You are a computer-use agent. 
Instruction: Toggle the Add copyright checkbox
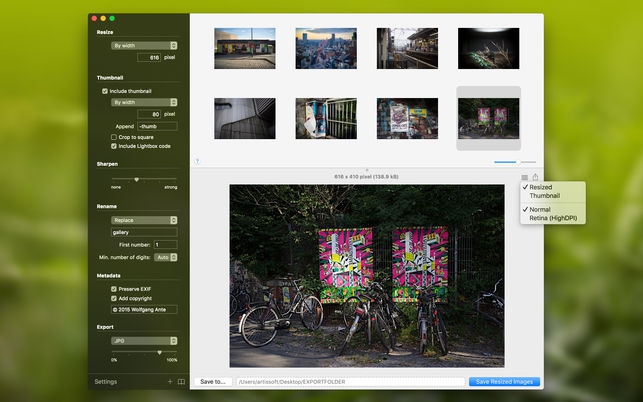tap(114, 299)
